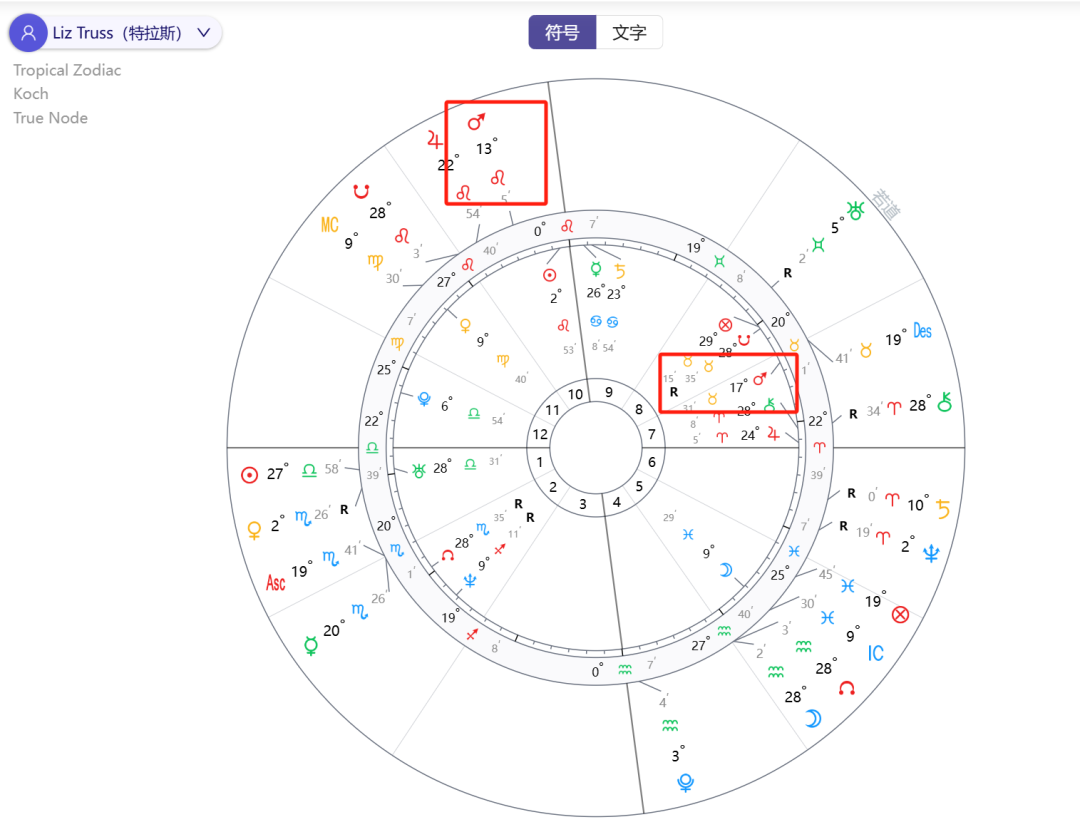Select outer Part of Fortune at 19° Pisces

[900, 614]
